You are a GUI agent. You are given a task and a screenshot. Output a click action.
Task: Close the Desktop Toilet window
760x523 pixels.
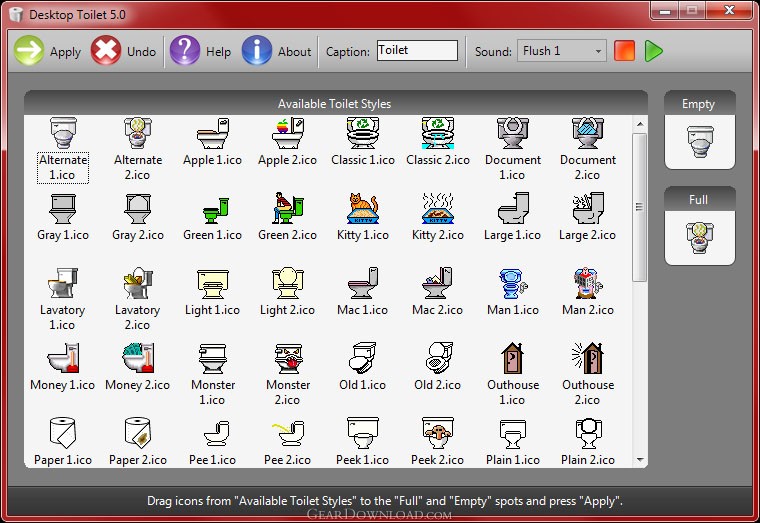click(x=729, y=11)
